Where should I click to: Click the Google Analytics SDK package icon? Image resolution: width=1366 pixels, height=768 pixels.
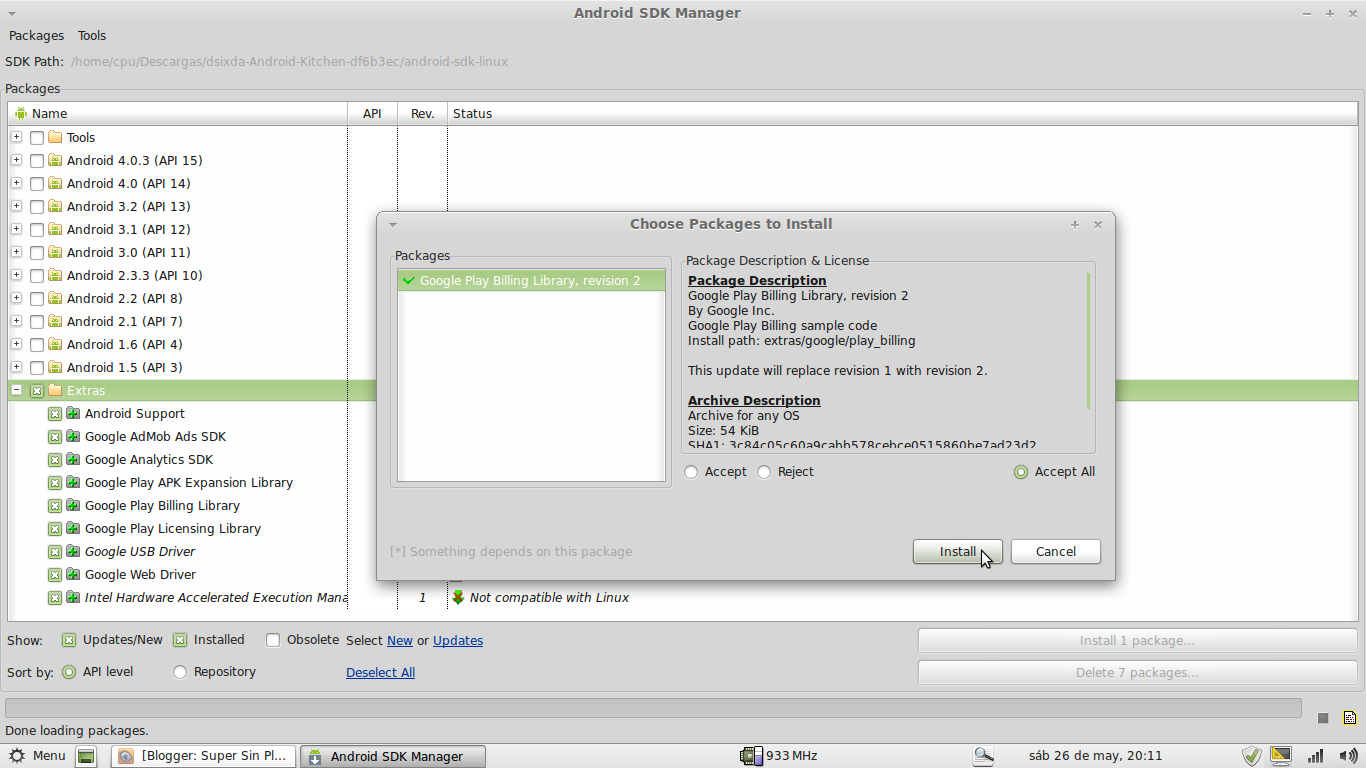click(73, 459)
